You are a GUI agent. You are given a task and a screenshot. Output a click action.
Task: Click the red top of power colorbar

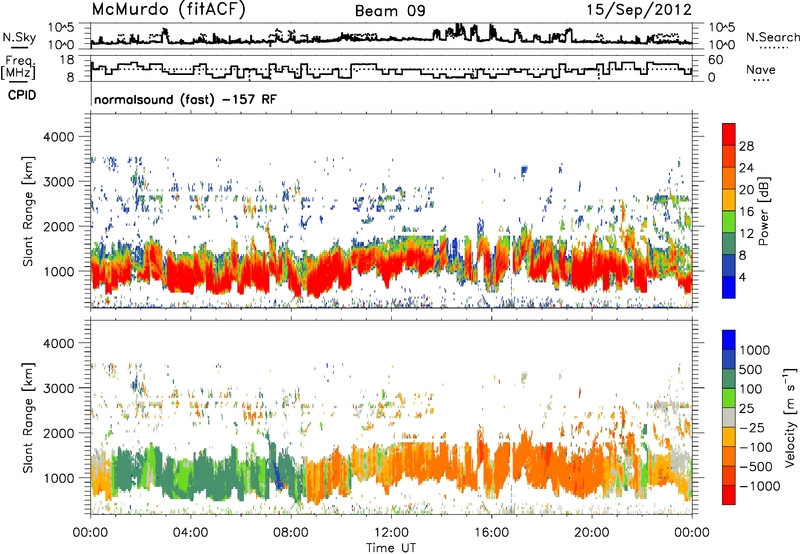pyautogui.click(x=729, y=134)
